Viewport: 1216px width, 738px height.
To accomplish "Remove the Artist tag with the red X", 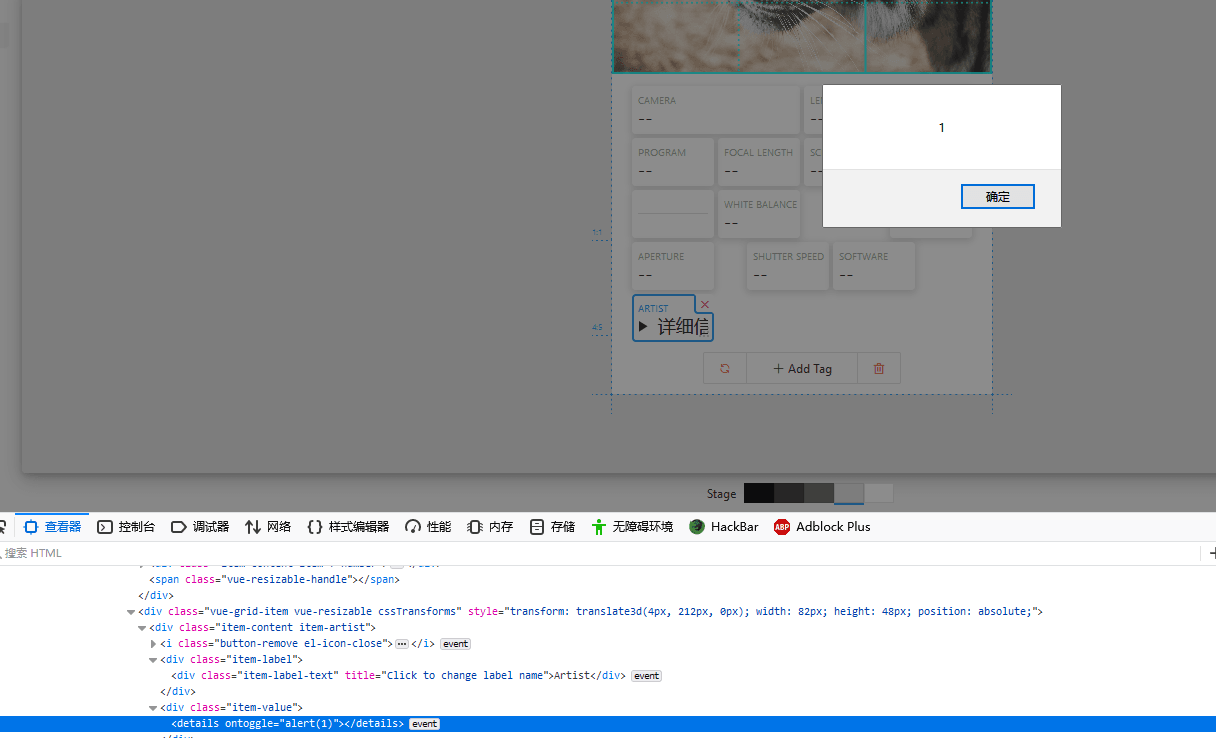I will point(705,304).
